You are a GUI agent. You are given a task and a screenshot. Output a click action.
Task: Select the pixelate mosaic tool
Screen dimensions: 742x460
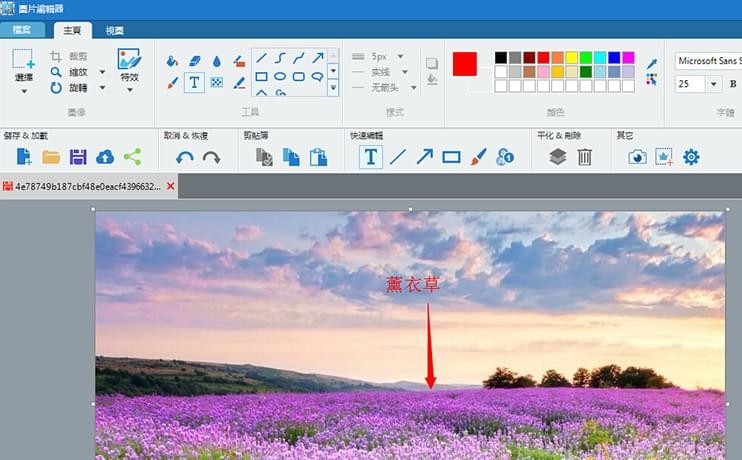[216, 83]
